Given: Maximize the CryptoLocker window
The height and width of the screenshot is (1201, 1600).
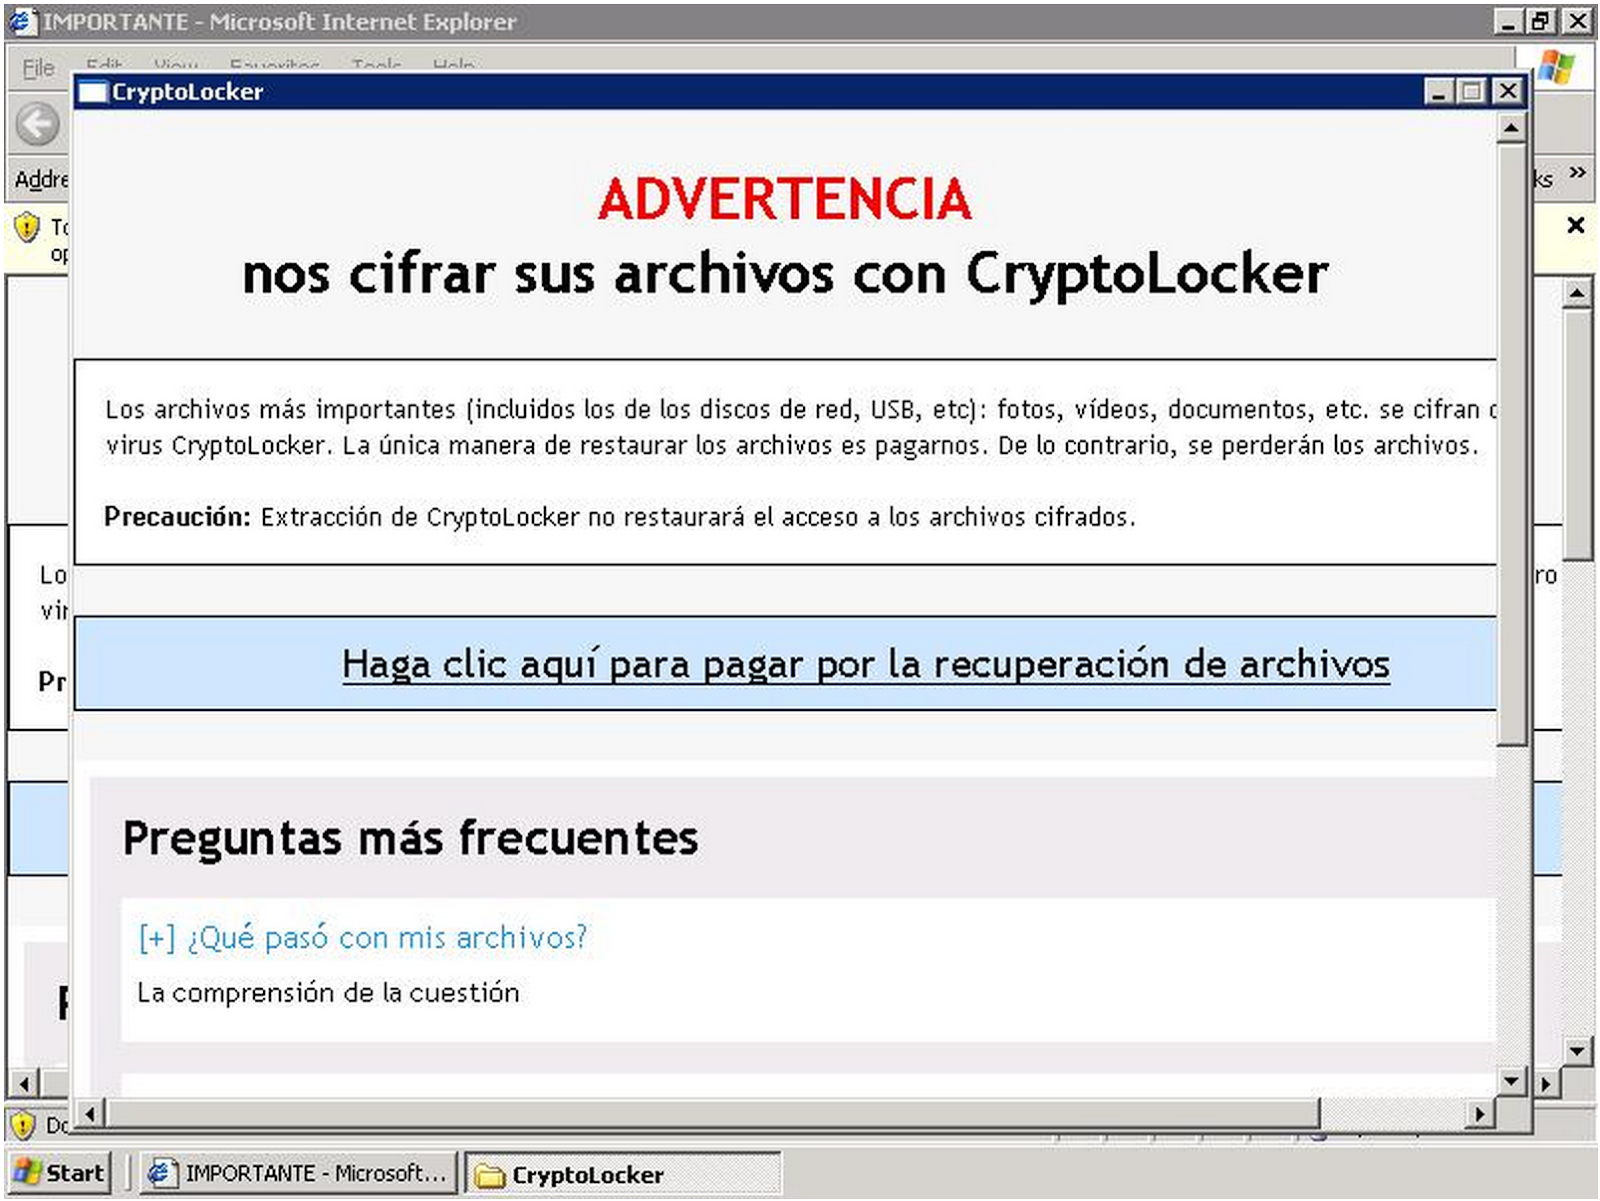Looking at the screenshot, I should (x=1471, y=92).
